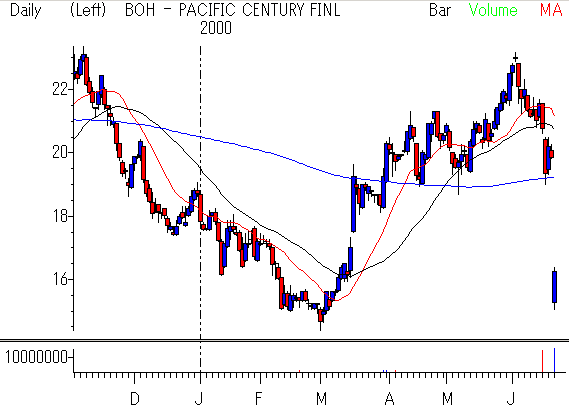Image resolution: width=569 pixels, height=407 pixels.
Task: Click the 'F' February month label
Action: [258, 399]
